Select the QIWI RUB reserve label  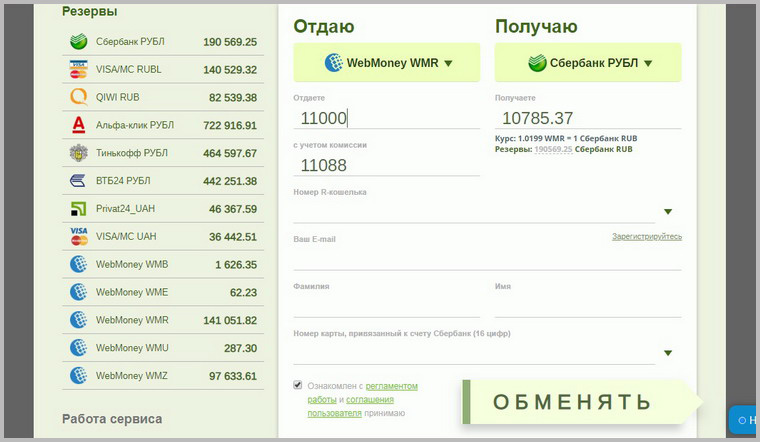coord(117,97)
